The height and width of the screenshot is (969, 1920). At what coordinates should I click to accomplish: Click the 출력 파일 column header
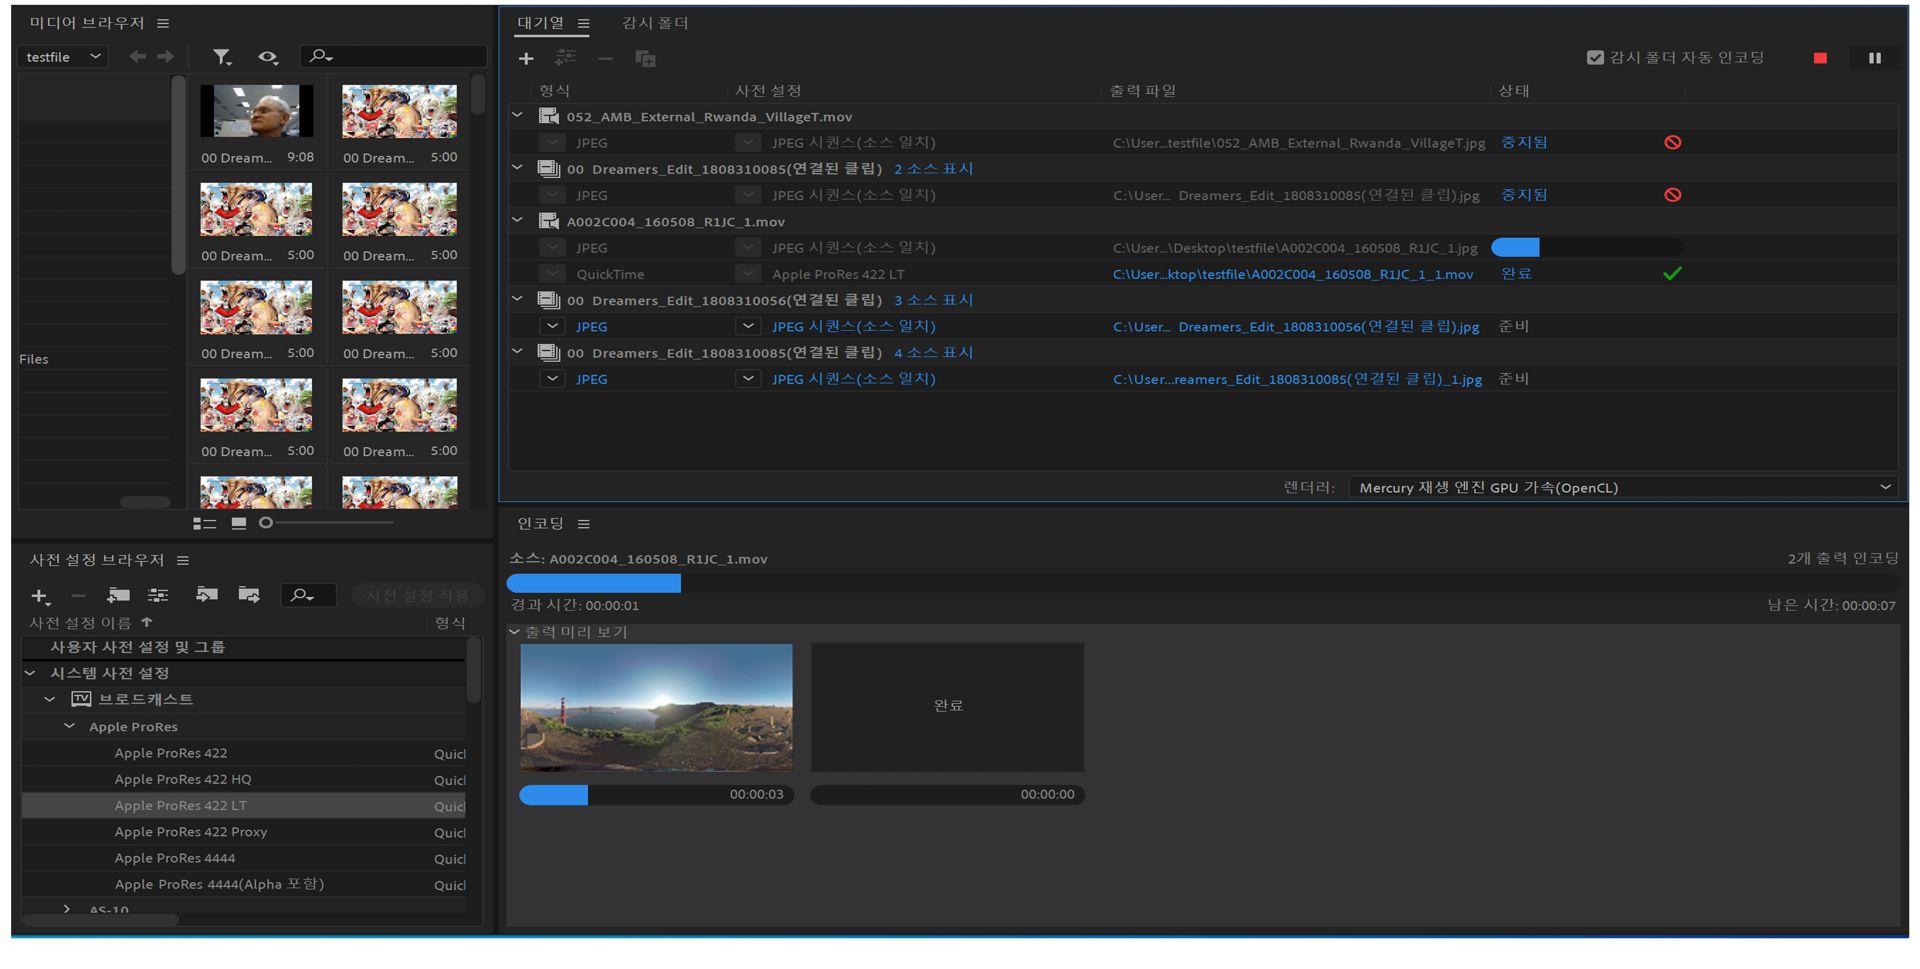pos(1143,91)
